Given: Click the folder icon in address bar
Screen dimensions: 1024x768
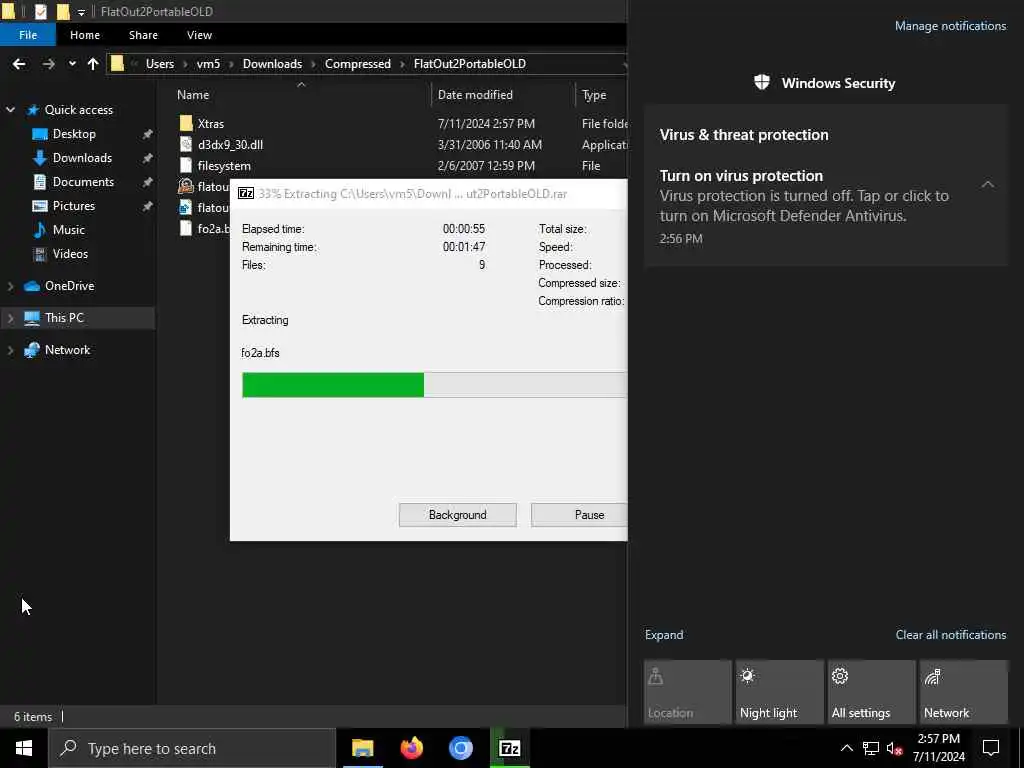Looking at the screenshot, I should (x=118, y=63).
